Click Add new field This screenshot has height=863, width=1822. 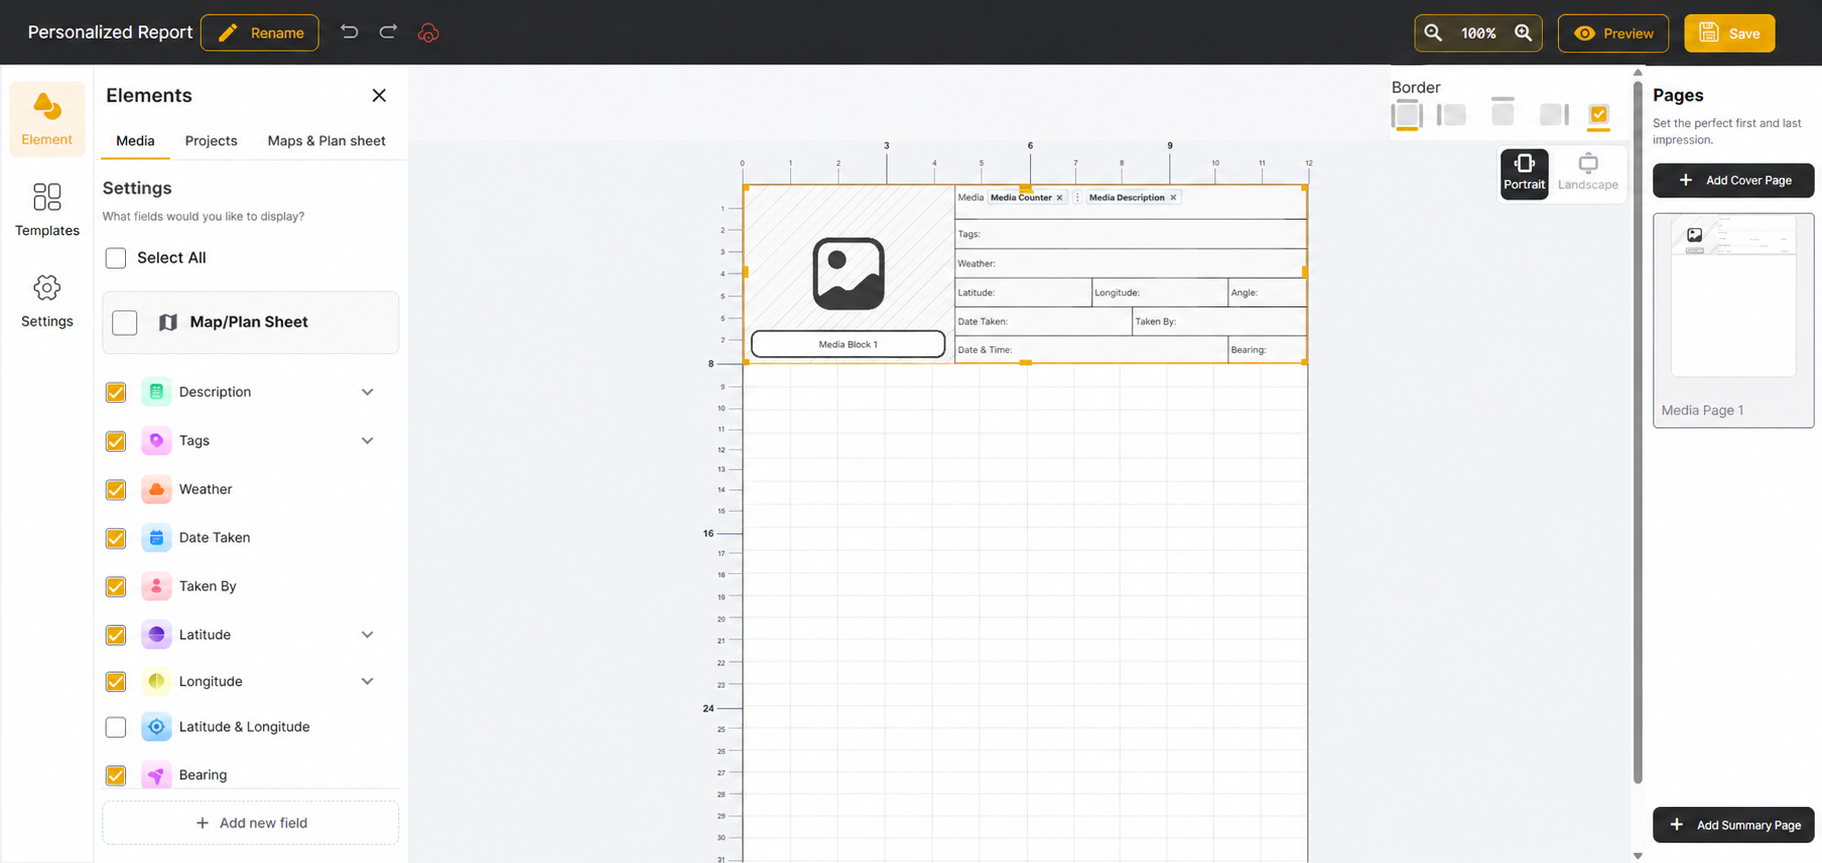251,823
